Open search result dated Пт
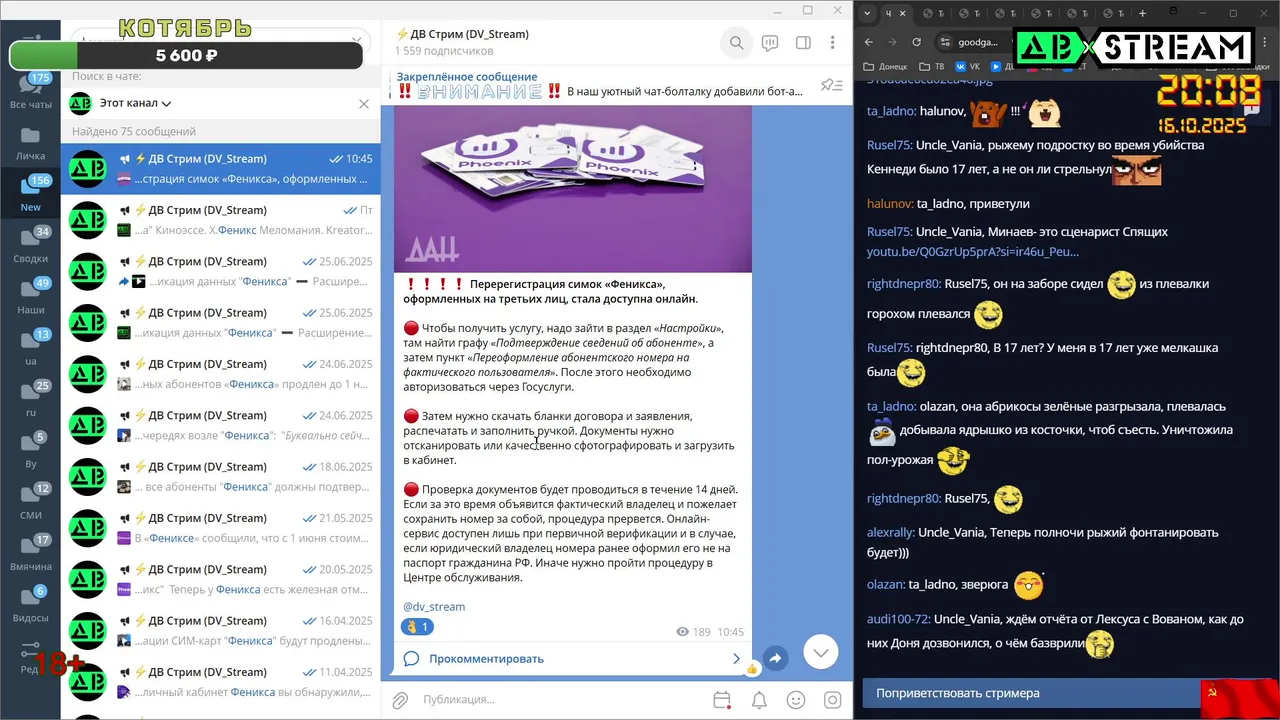The image size is (1280, 720). coord(221,220)
